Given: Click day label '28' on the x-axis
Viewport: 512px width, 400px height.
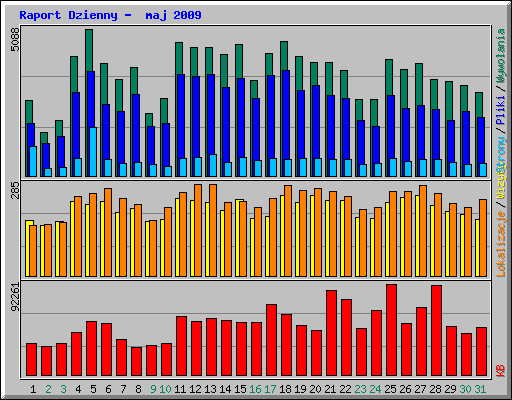Looking at the screenshot, I should coord(435,389).
